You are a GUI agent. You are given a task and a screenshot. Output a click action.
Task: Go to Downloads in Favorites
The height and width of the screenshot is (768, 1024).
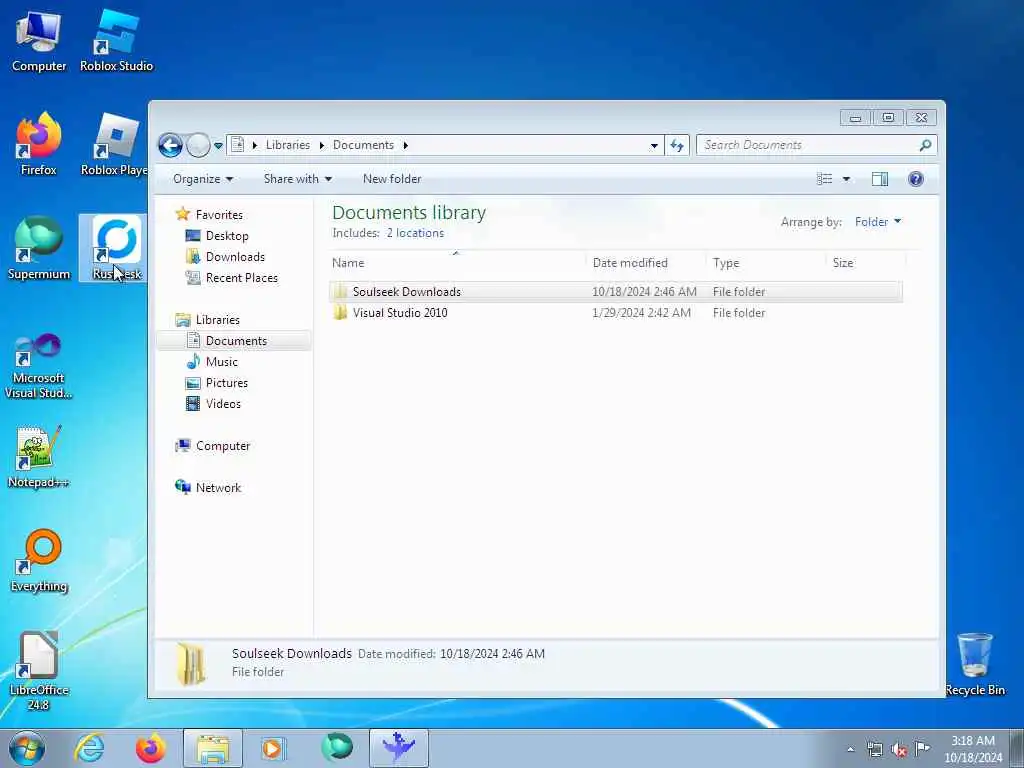pyautogui.click(x=225, y=257)
